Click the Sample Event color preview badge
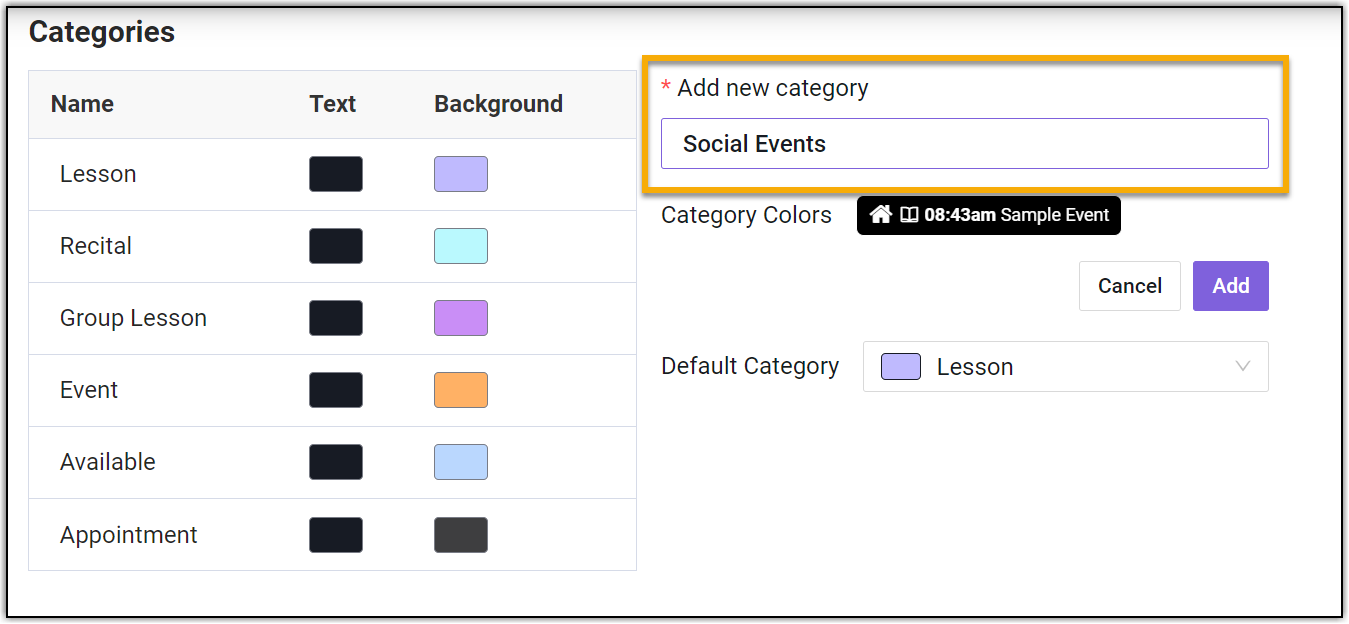Screen dimensions: 1349x624 tap(988, 215)
